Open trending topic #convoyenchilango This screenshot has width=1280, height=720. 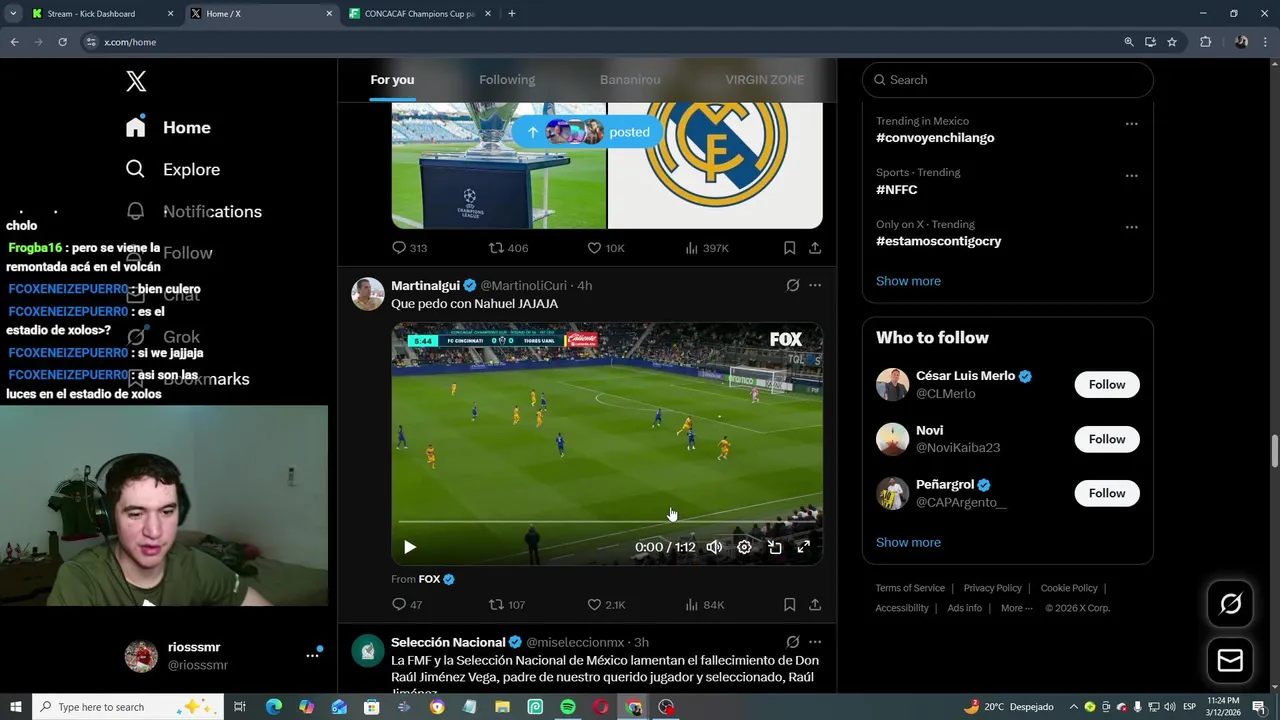tap(935, 138)
